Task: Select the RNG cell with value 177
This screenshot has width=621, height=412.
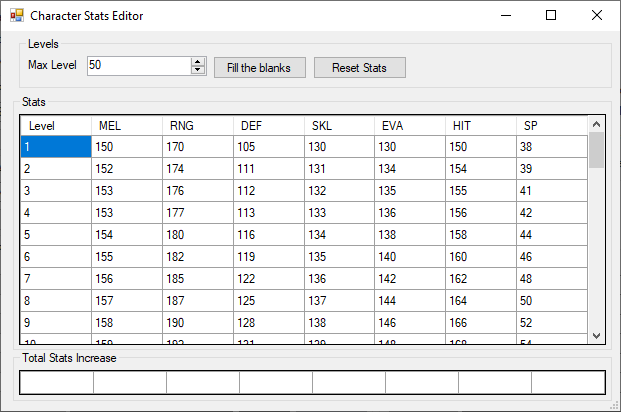Action: [198, 213]
